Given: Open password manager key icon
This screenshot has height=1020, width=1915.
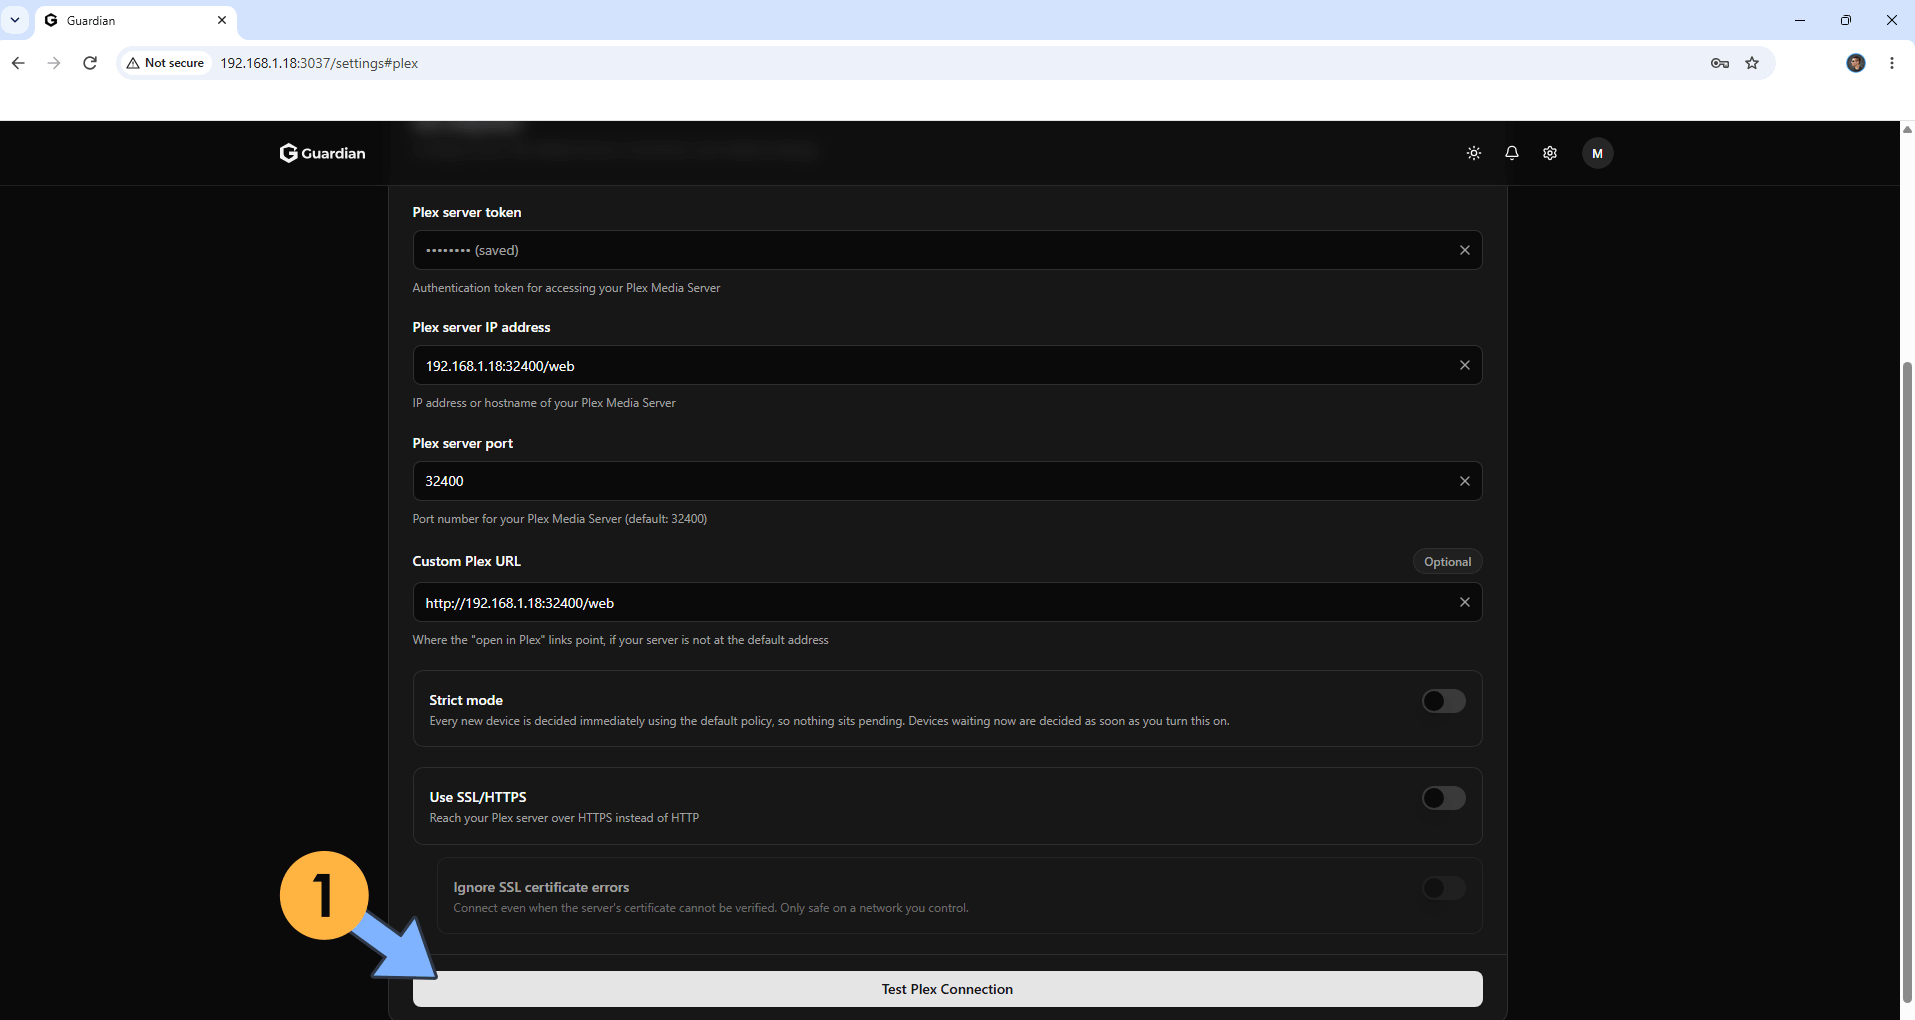Looking at the screenshot, I should (x=1720, y=63).
